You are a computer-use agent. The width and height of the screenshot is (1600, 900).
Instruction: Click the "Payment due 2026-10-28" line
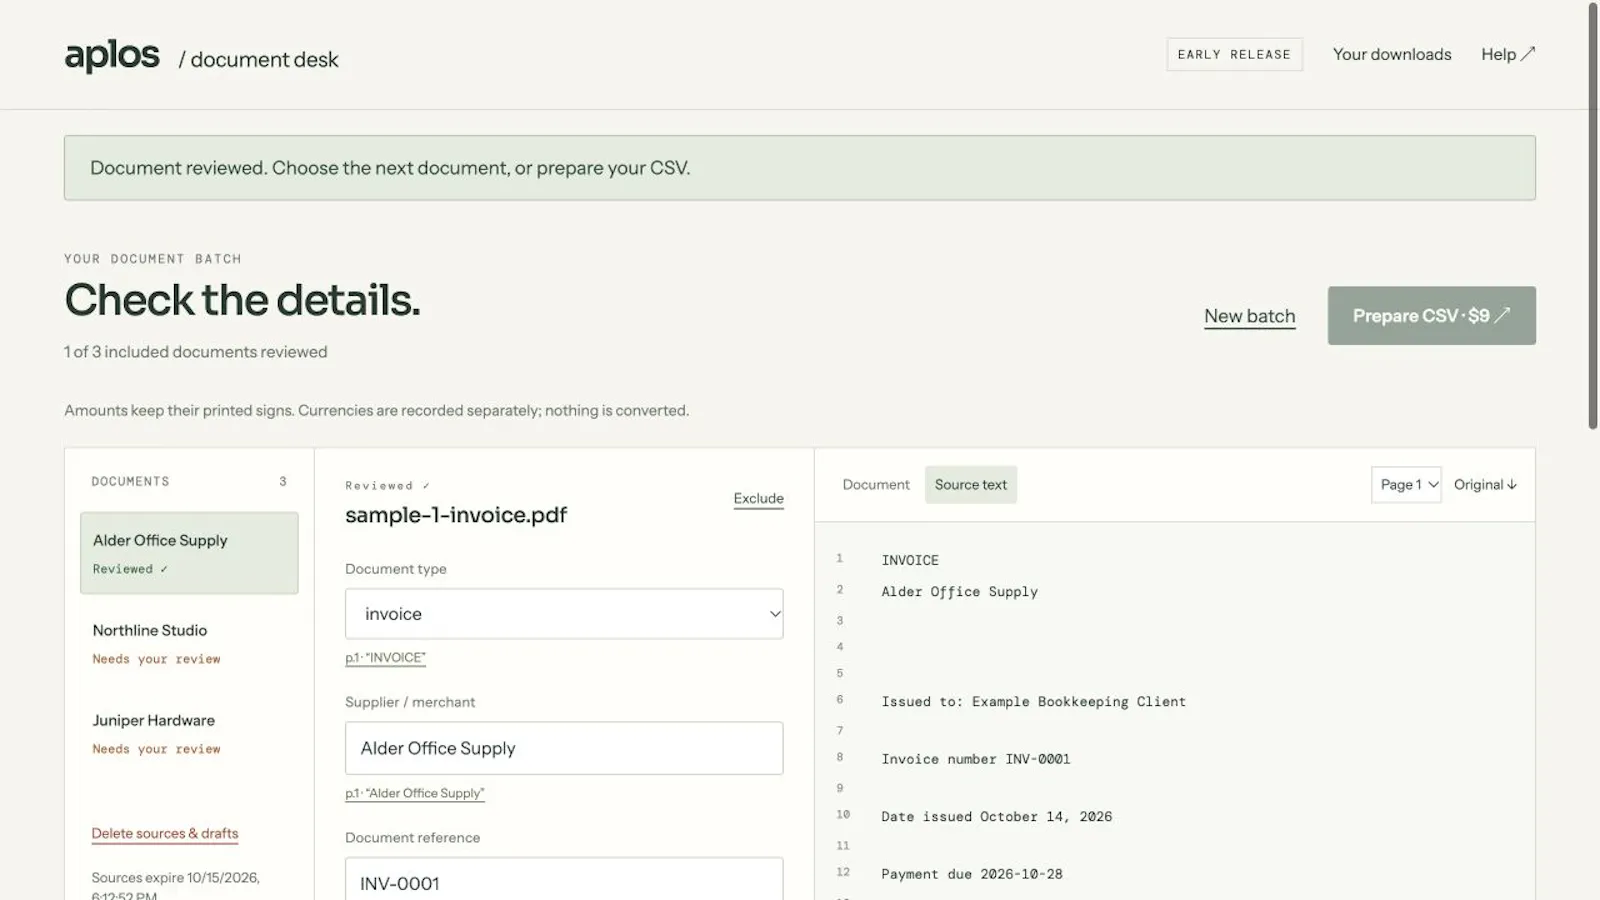click(972, 874)
